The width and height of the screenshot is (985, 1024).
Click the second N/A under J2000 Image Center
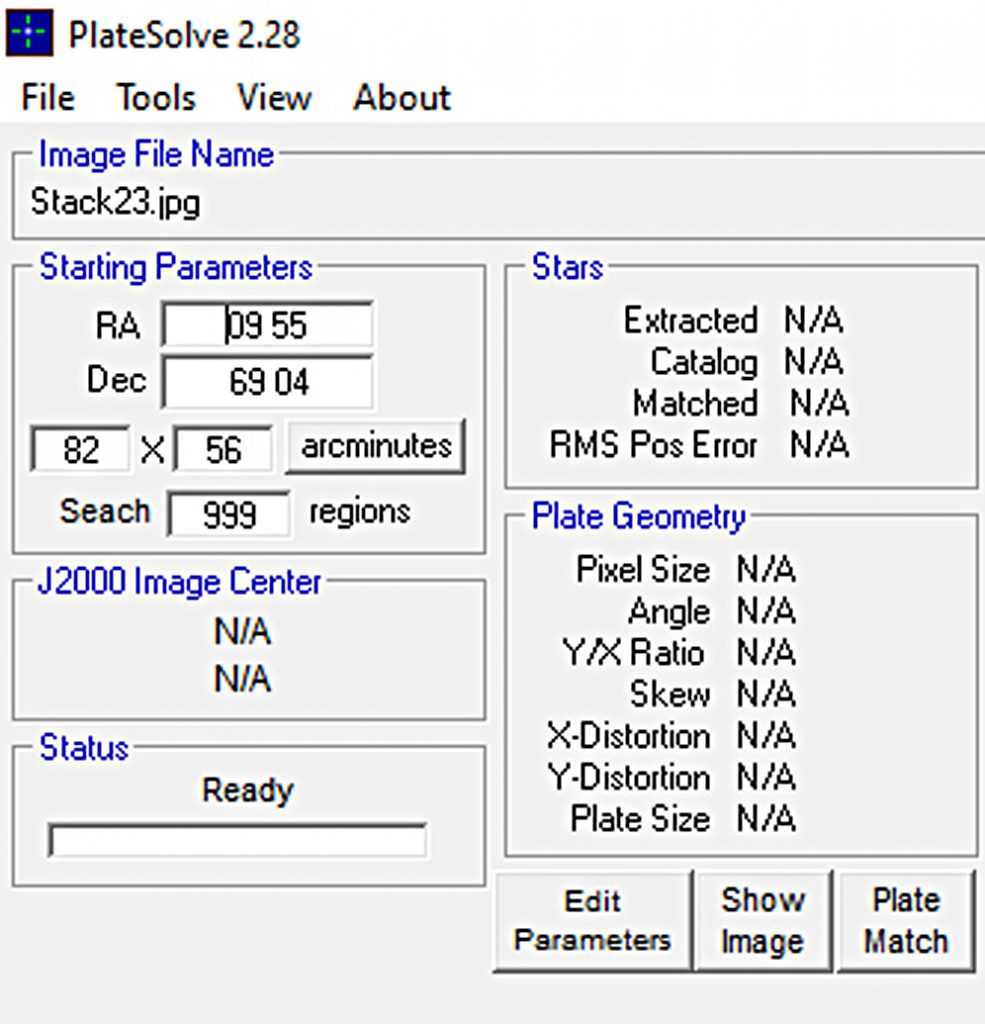click(242, 679)
